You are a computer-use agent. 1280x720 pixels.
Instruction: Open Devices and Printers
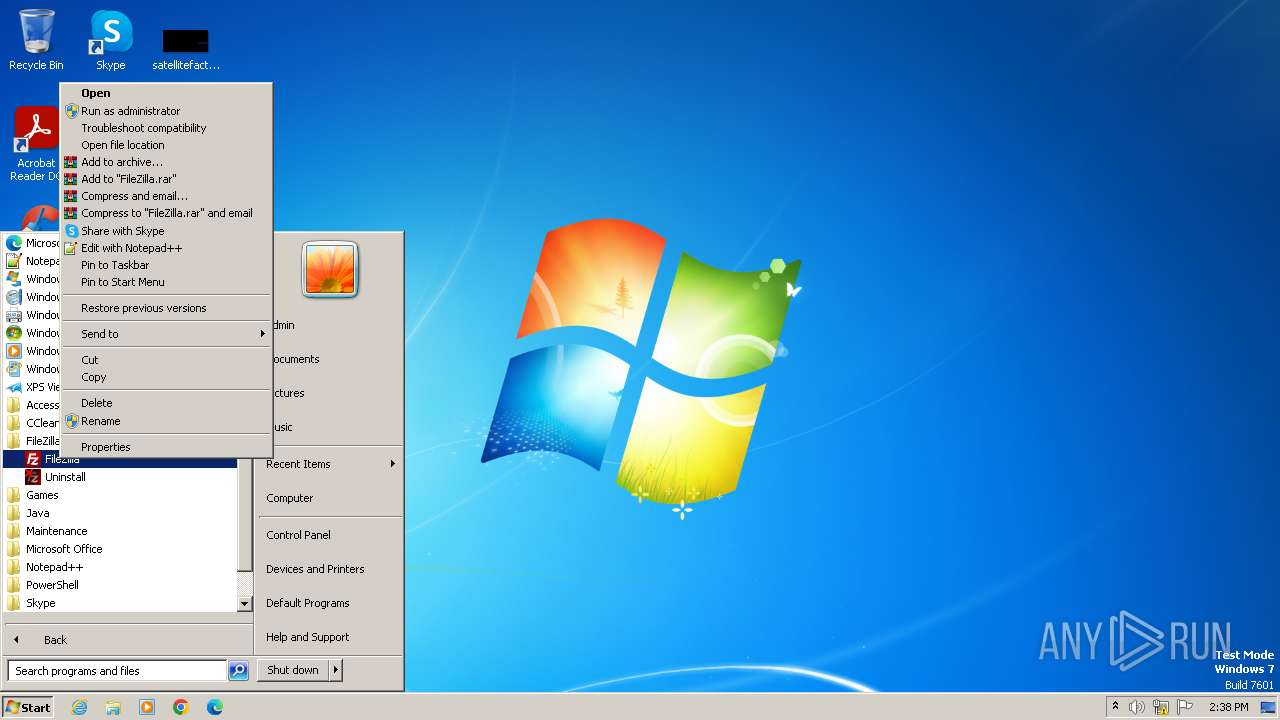[330, 569]
